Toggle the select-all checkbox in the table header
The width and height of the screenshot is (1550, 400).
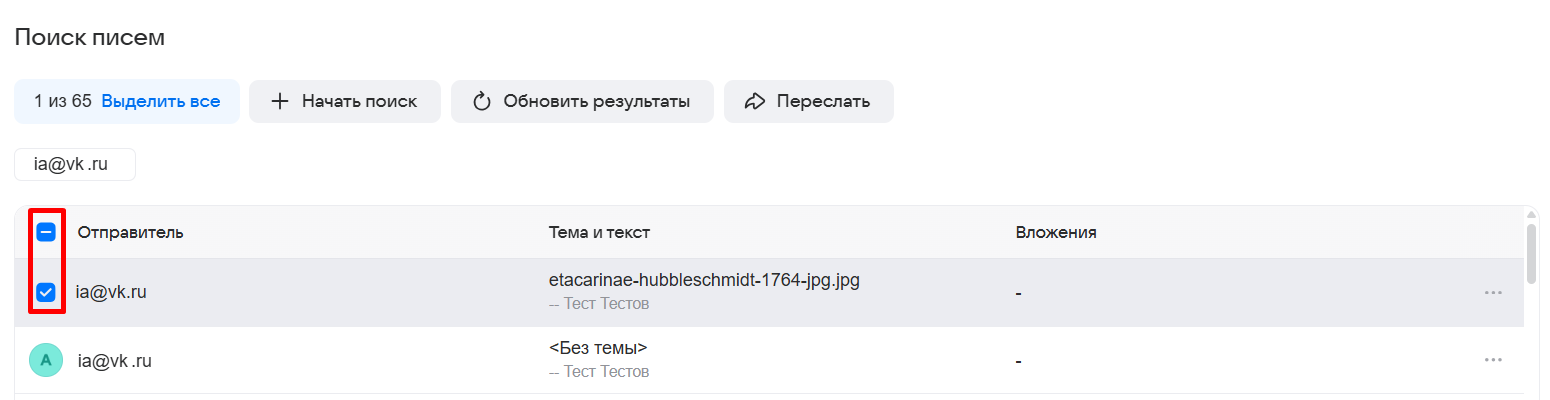click(46, 232)
